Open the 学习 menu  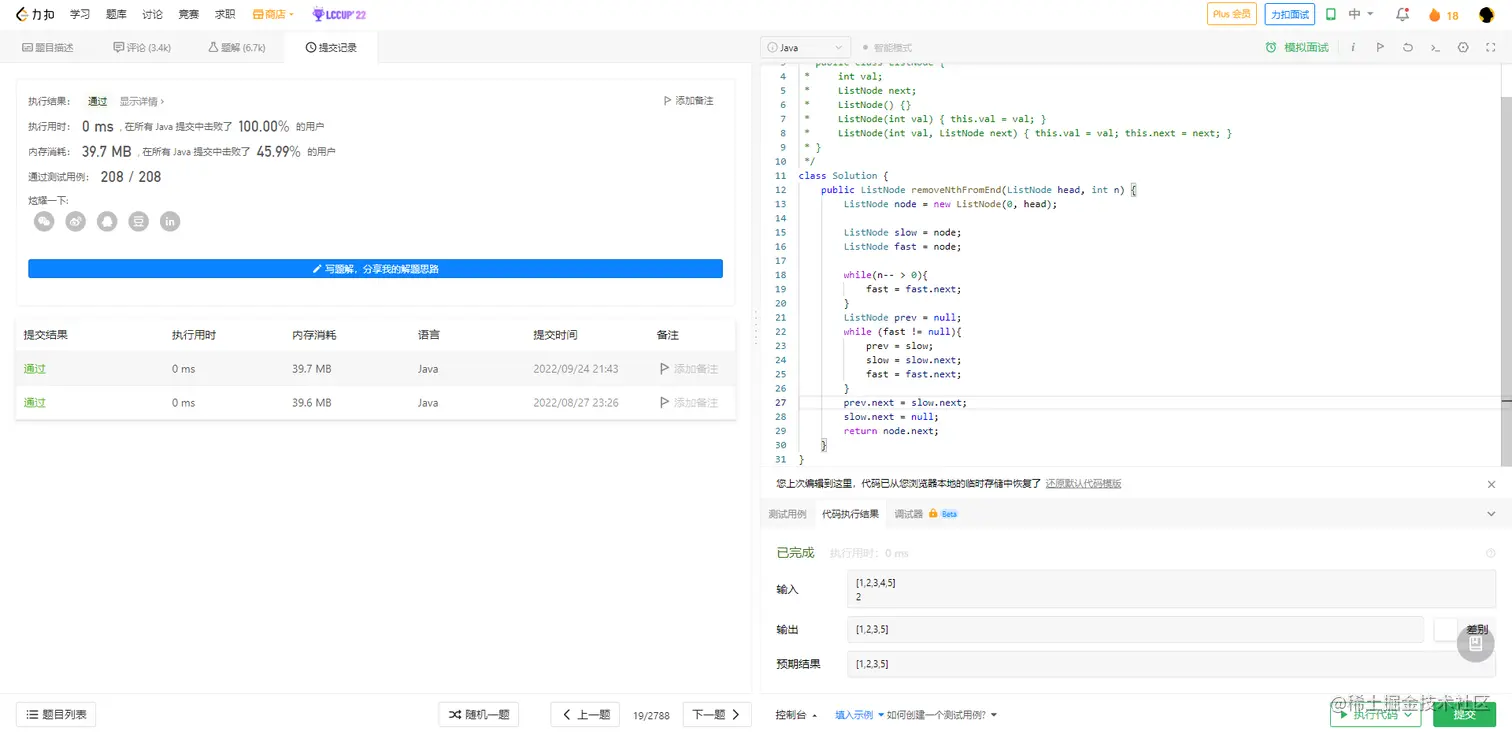click(80, 15)
